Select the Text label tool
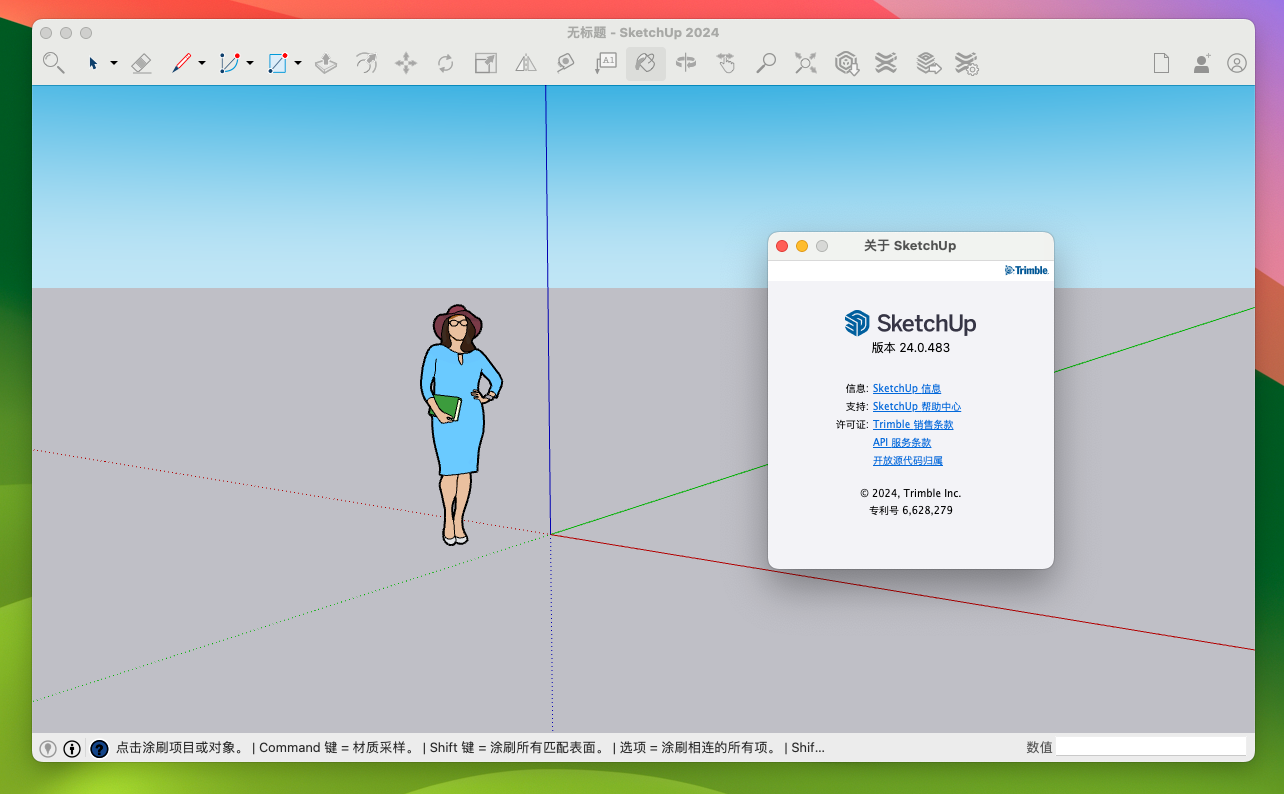 (x=606, y=63)
